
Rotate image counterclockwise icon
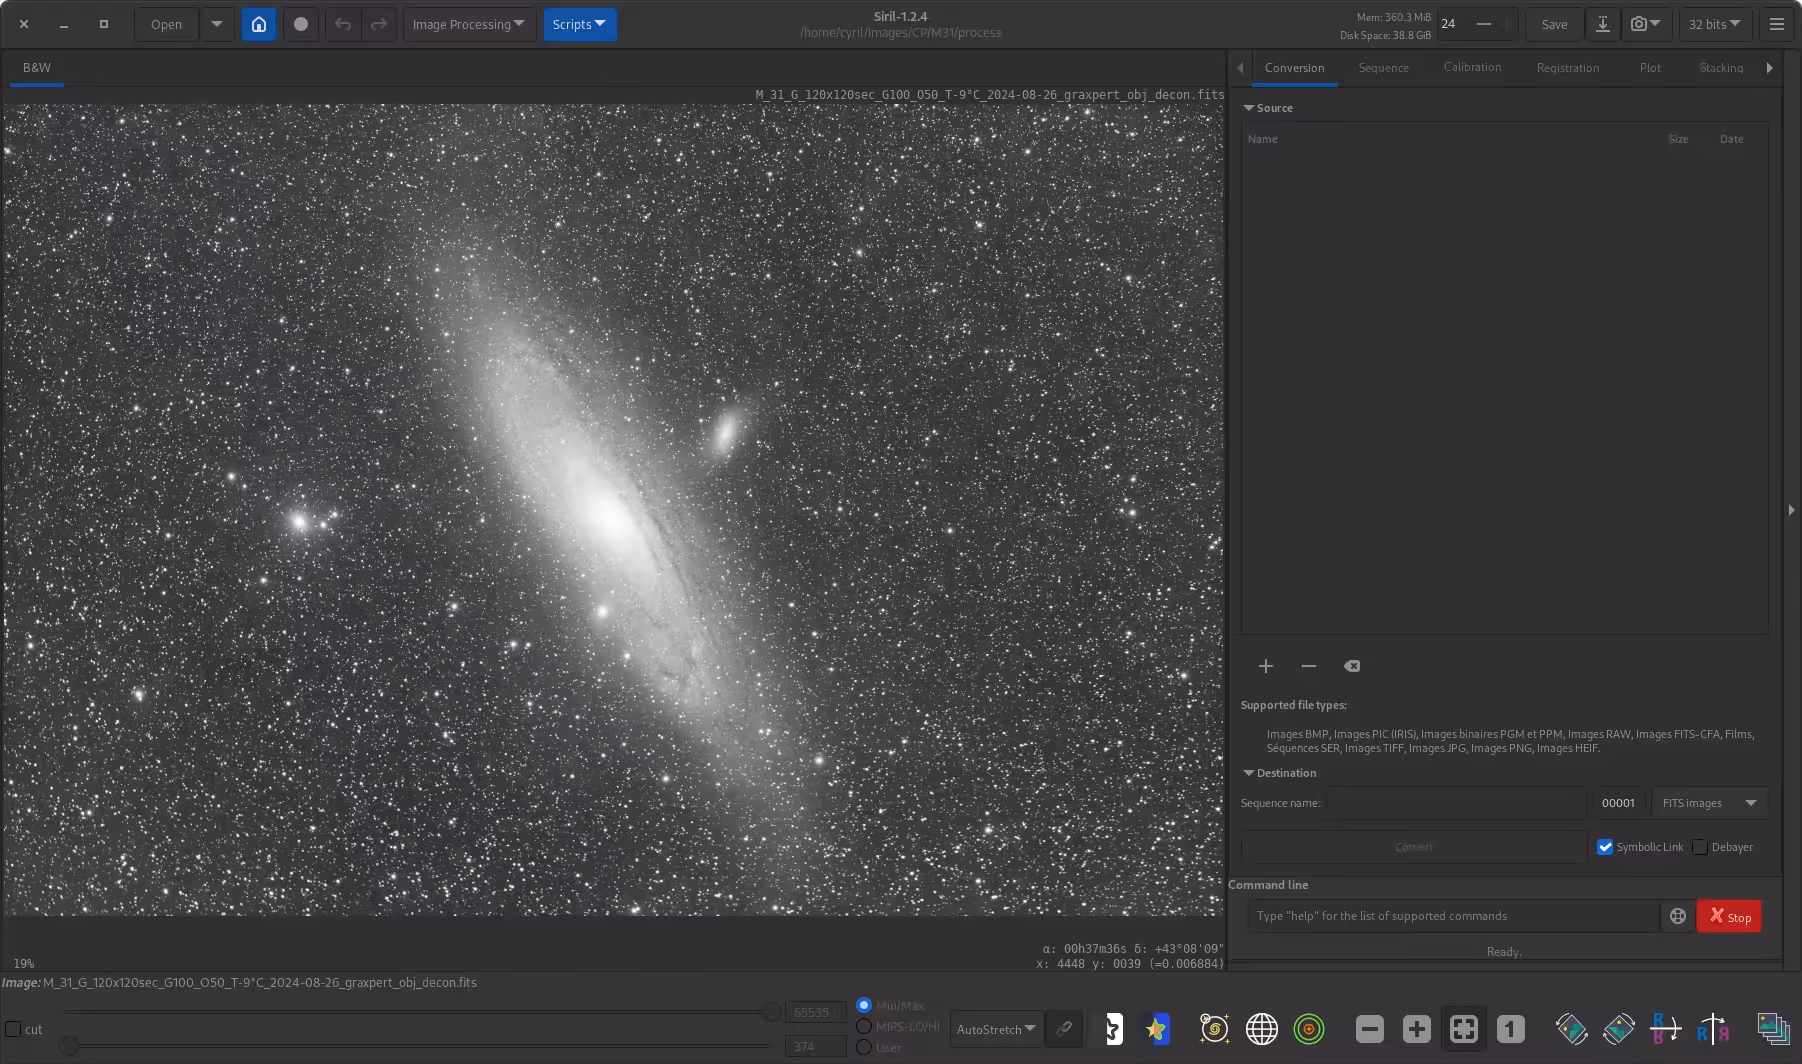(x=1571, y=1028)
